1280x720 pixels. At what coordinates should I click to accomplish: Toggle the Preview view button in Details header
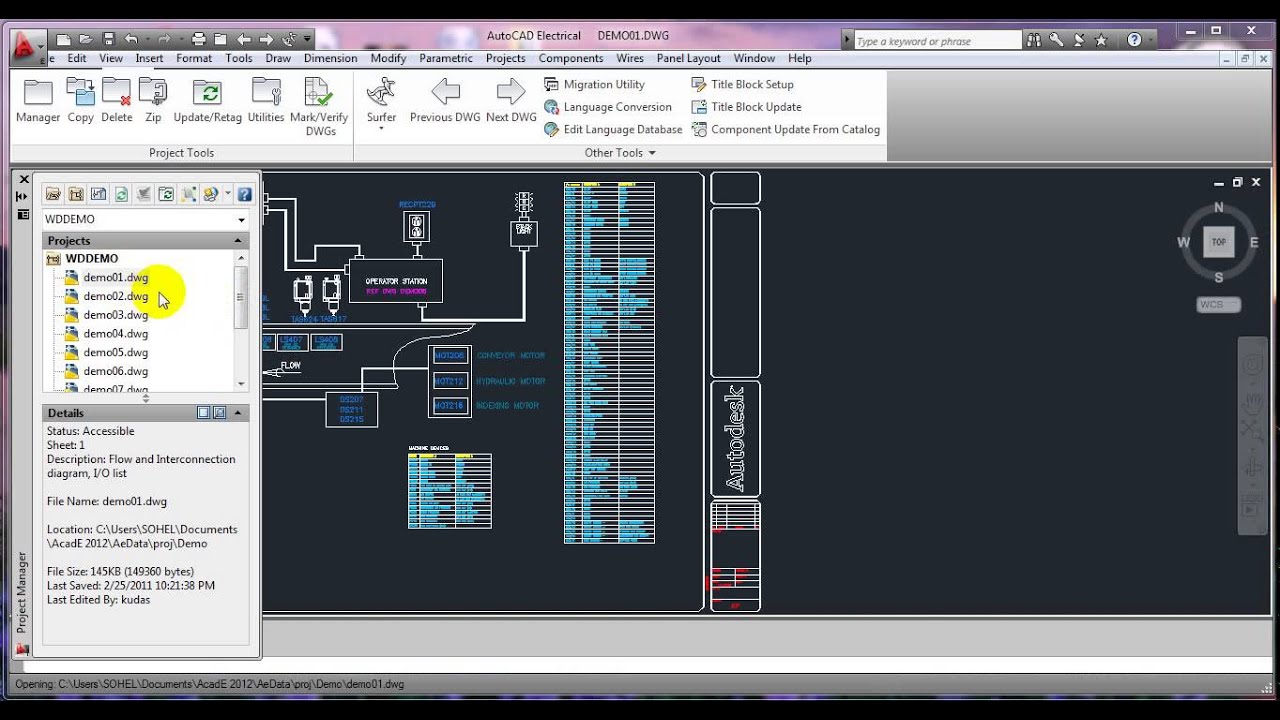point(219,413)
